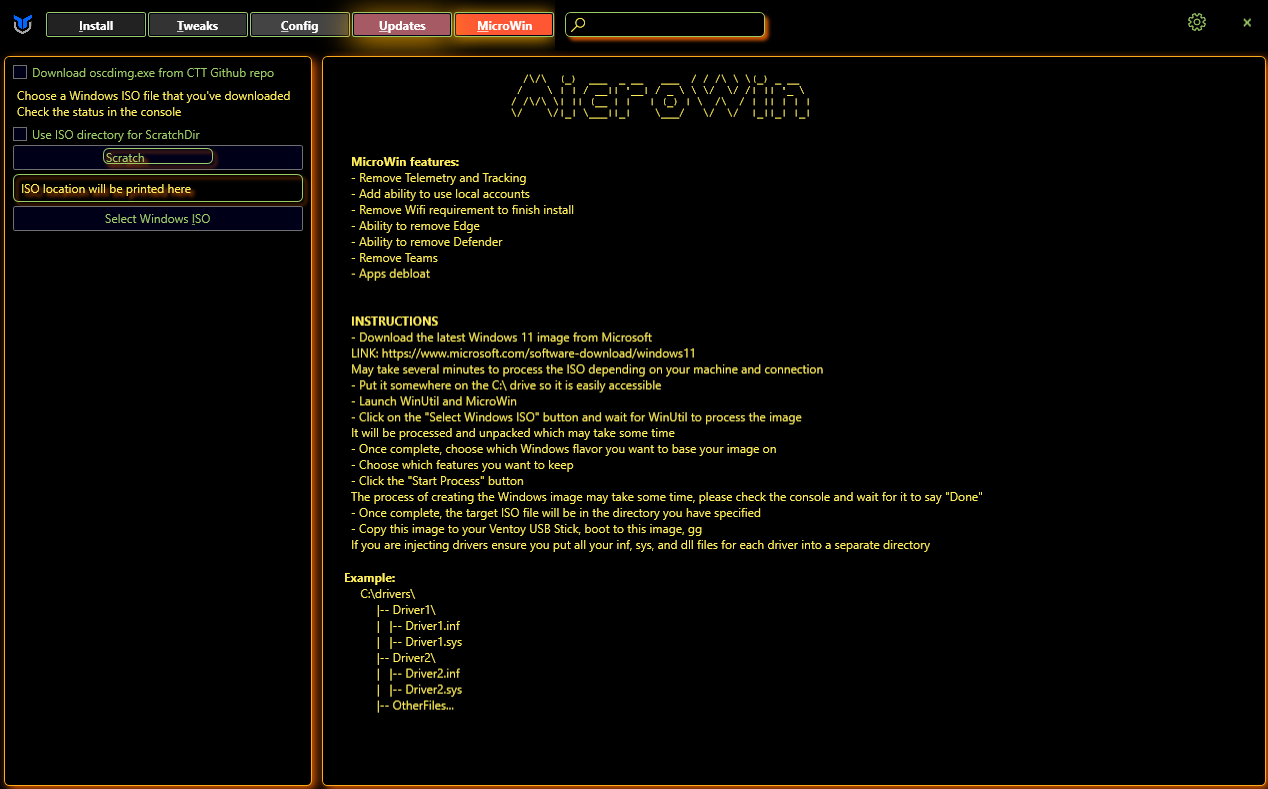Click 'Remove Wifi requirement to finish install' line
The height and width of the screenshot is (789, 1268).
[x=462, y=209]
